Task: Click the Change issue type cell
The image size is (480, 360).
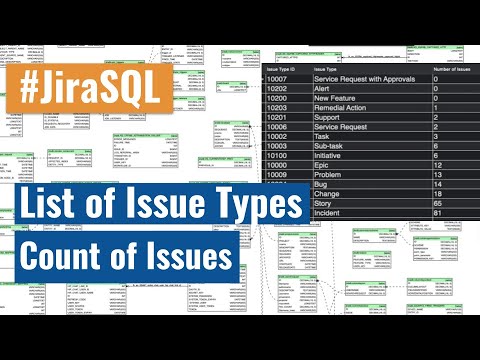Action: point(327,194)
